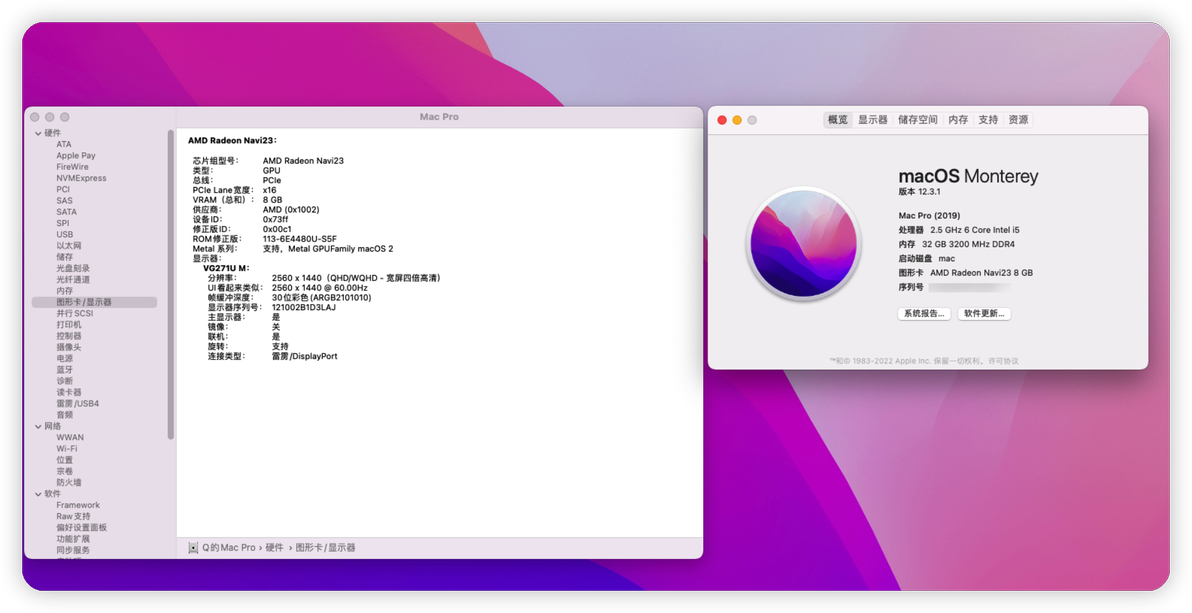Select 蓝牙 in the sidebar

[x=65, y=370]
